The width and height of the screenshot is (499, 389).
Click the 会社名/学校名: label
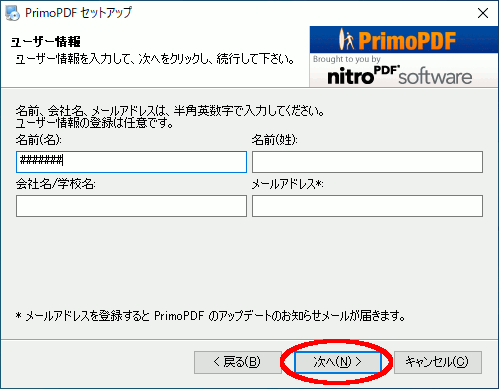point(56,184)
